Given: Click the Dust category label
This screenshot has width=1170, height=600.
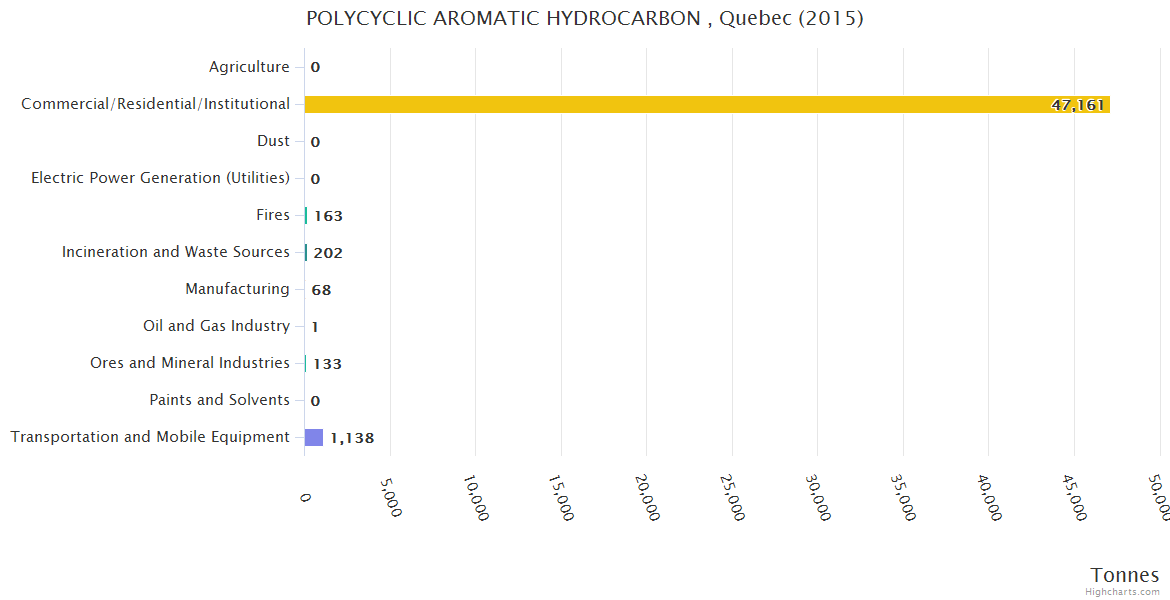Looking at the screenshot, I should point(273,141).
